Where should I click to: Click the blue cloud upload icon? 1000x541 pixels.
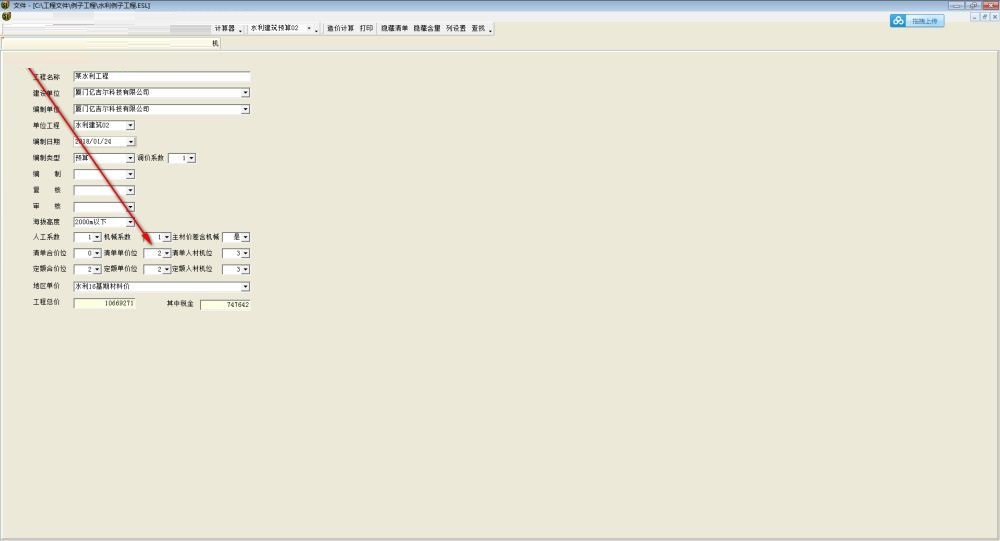(x=898, y=21)
